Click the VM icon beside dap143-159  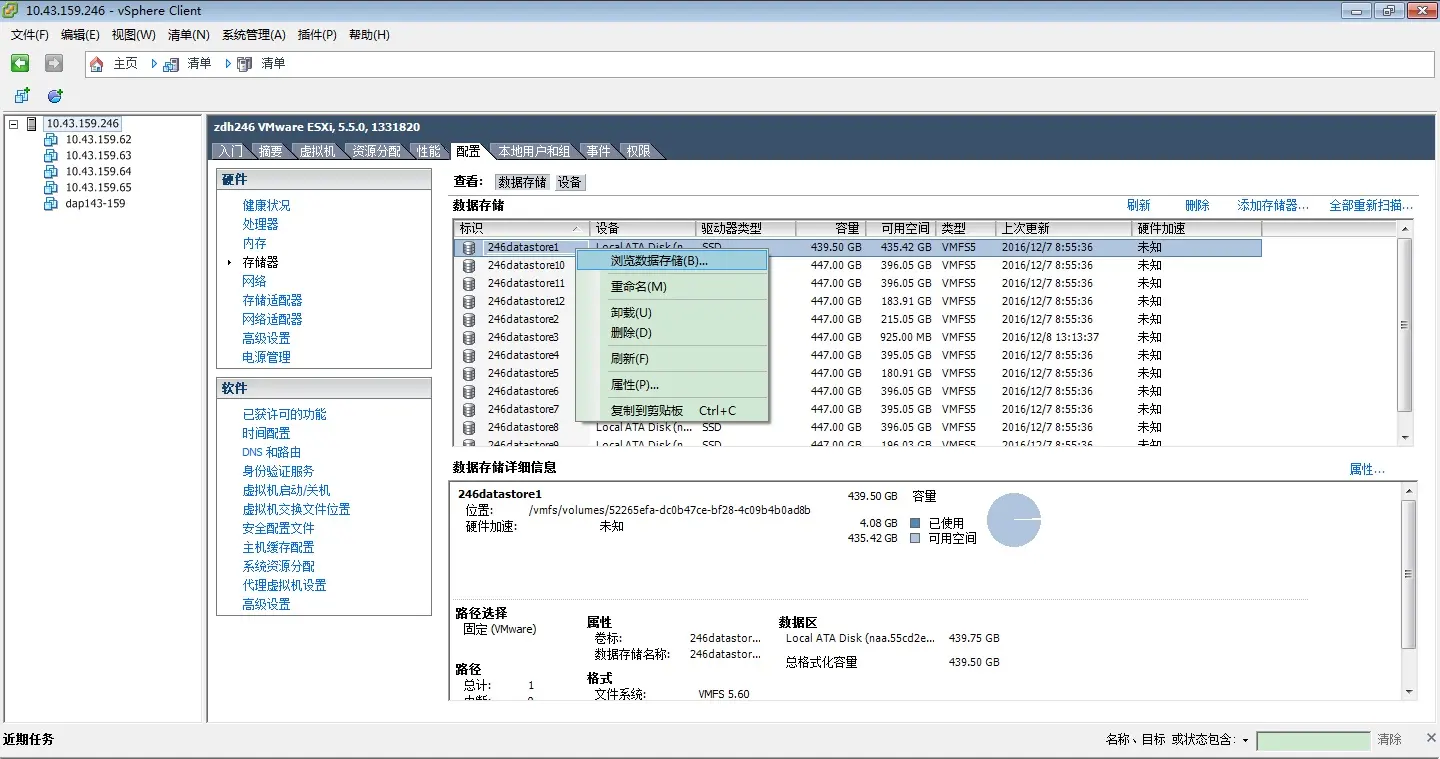pyautogui.click(x=51, y=204)
